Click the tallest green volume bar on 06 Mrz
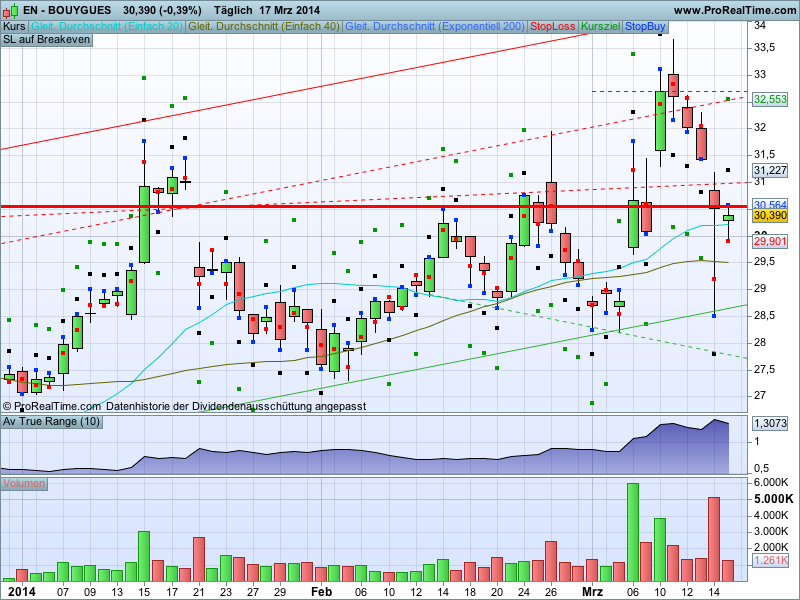This screenshot has width=800, height=600. click(x=633, y=532)
